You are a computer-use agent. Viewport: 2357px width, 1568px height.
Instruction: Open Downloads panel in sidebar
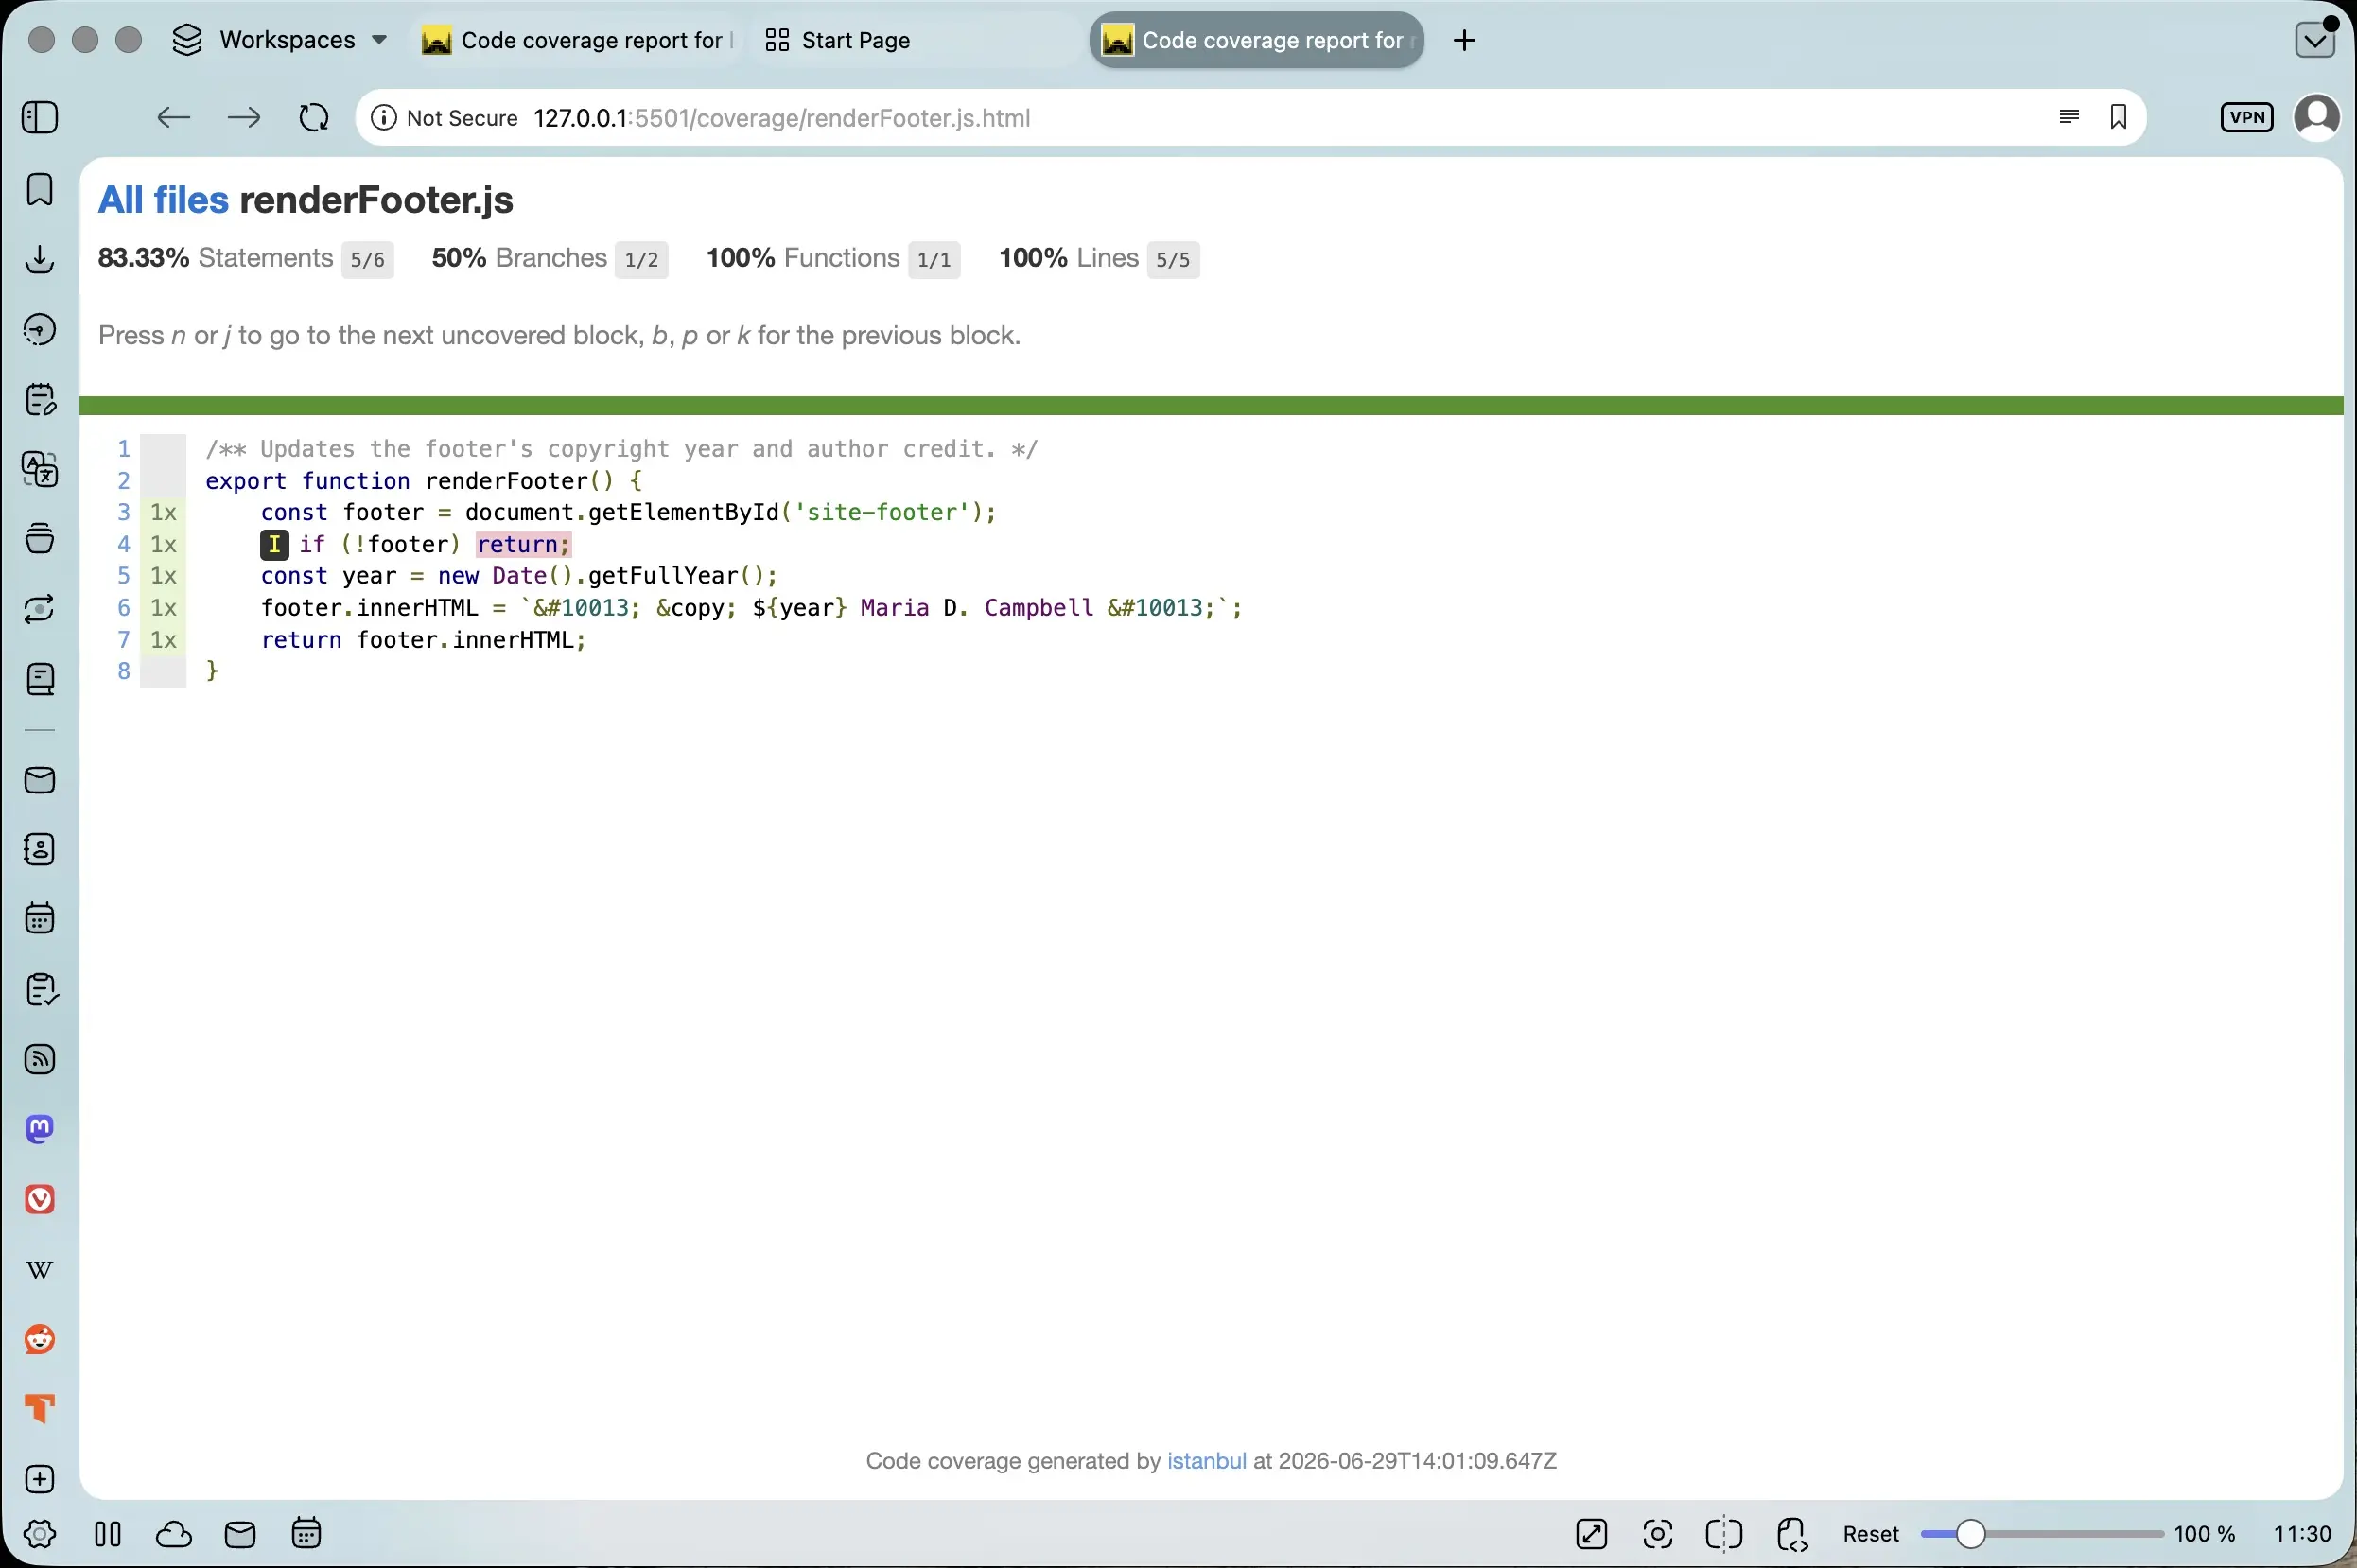pyautogui.click(x=40, y=259)
